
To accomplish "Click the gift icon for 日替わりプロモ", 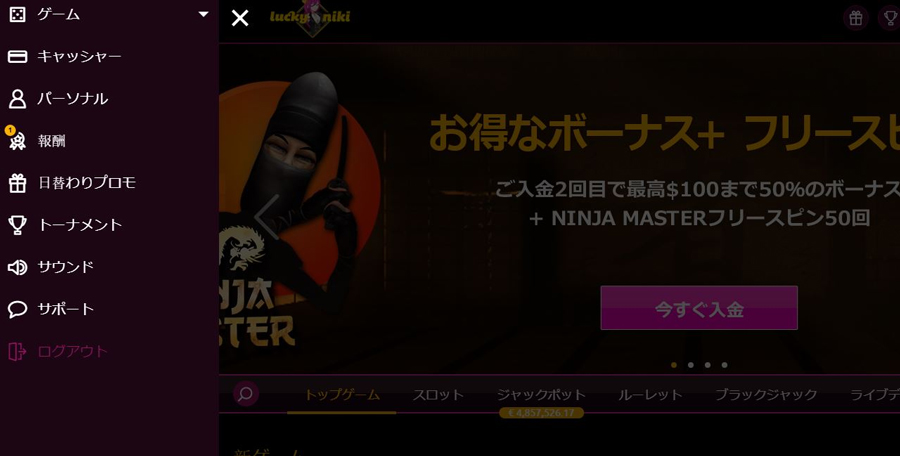I will [17, 183].
